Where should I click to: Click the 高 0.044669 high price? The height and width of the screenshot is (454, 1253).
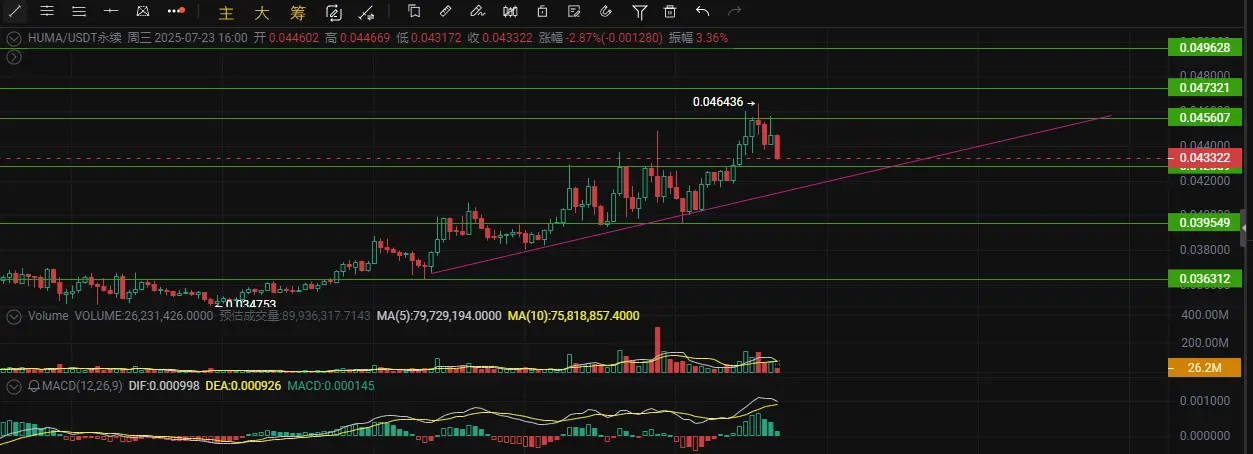(359, 37)
